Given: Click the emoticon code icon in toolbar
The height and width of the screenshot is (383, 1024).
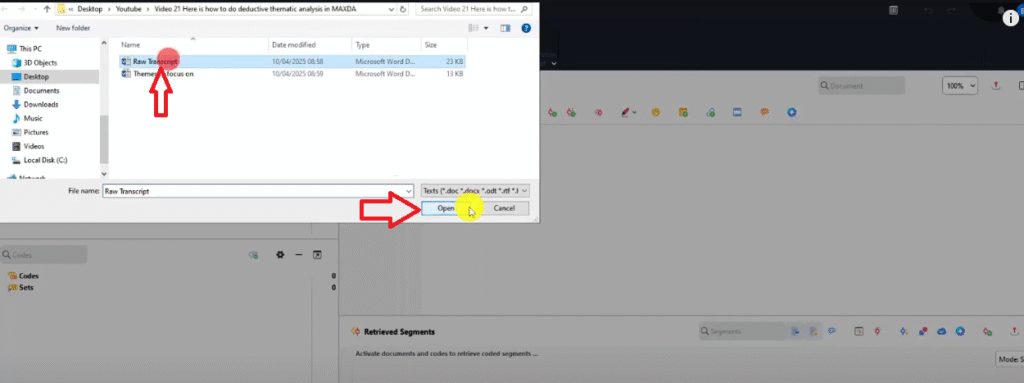Looking at the screenshot, I should click(x=655, y=112).
